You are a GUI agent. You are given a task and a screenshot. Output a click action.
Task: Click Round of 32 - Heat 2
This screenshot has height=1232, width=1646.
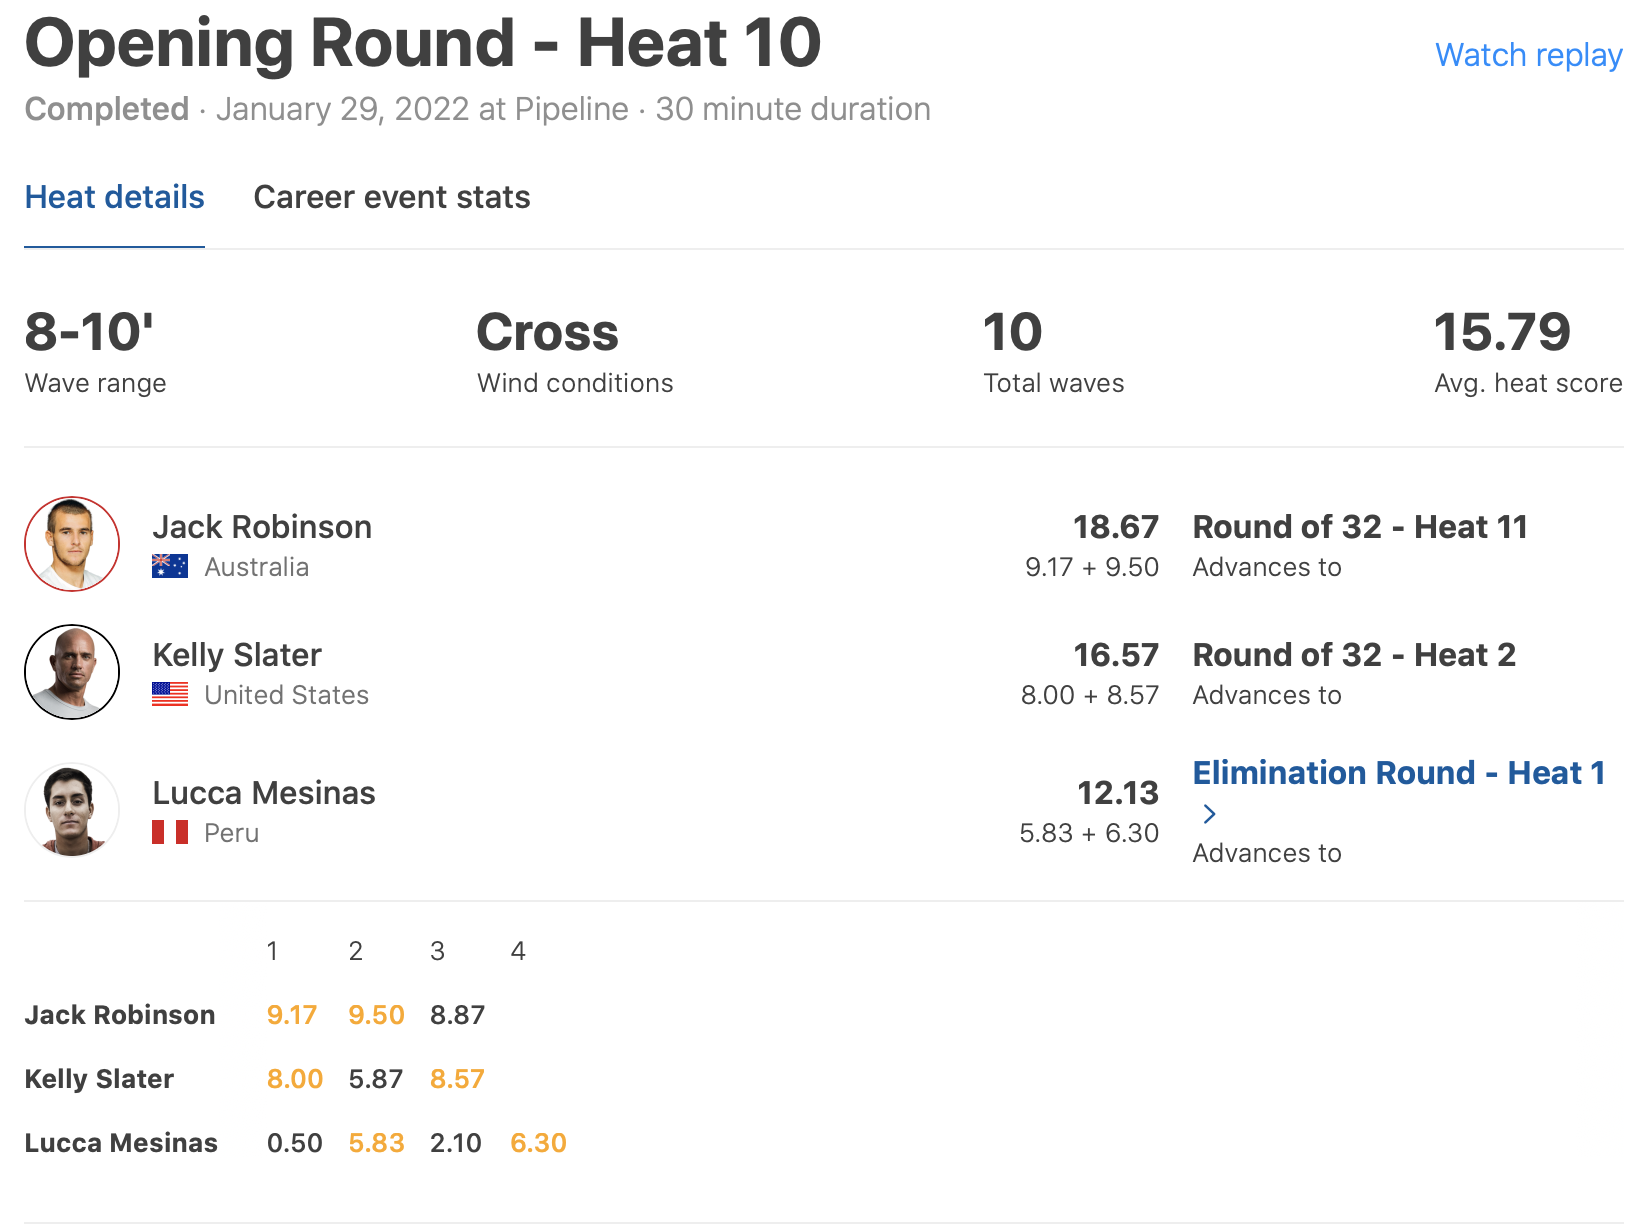pos(1354,655)
